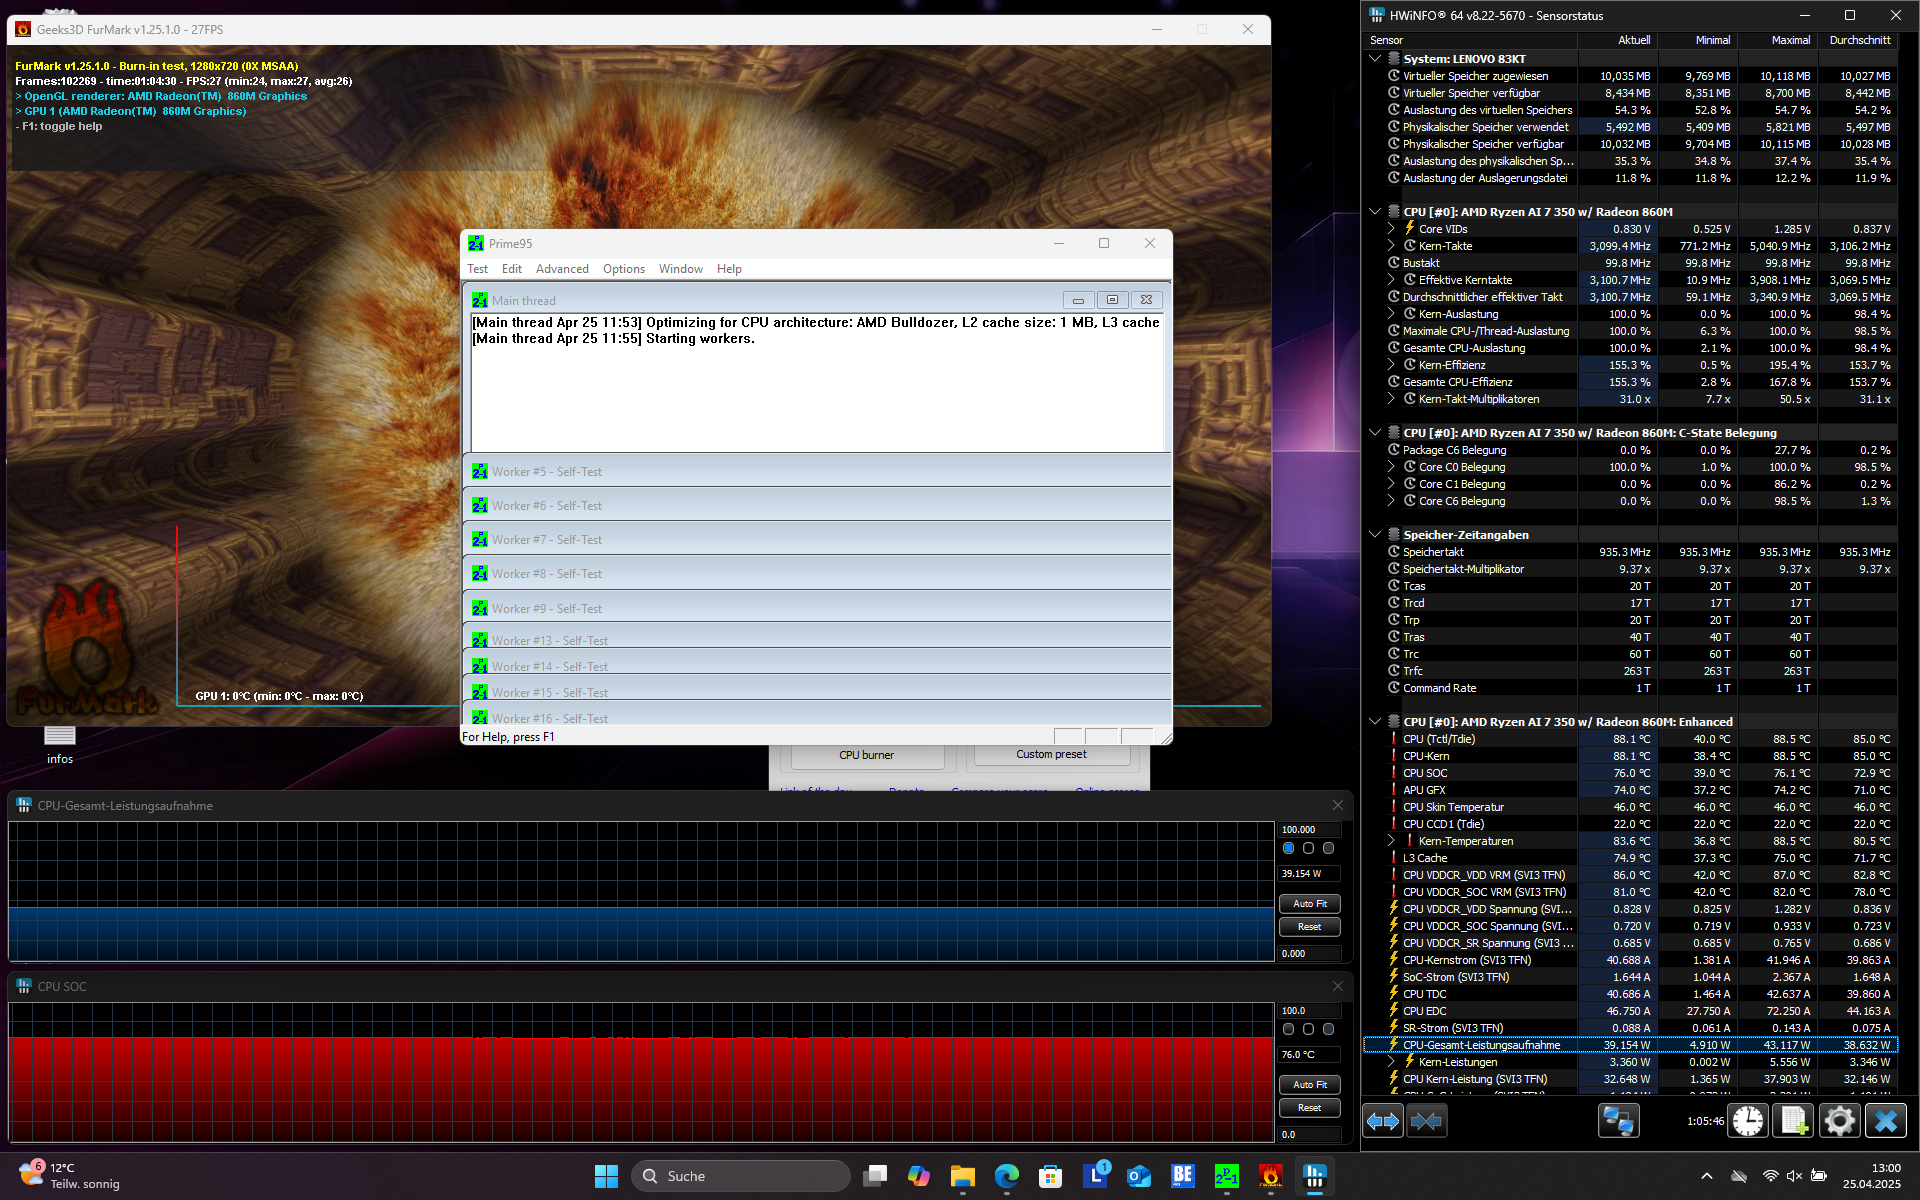Viewport: 1920px width, 1200px height.
Task: Open HWiNFO sensor settings gear
Action: pos(1839,1121)
